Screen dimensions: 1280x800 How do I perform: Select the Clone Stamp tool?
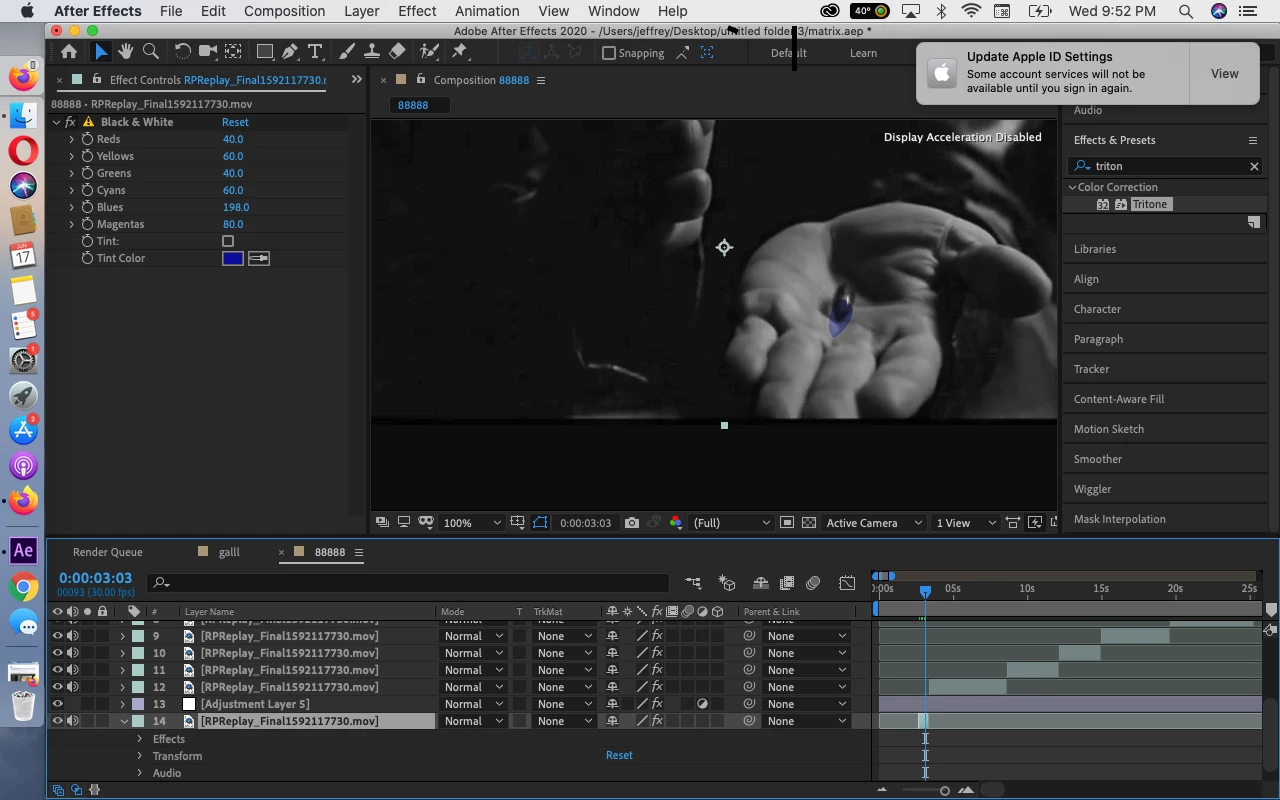tap(371, 52)
